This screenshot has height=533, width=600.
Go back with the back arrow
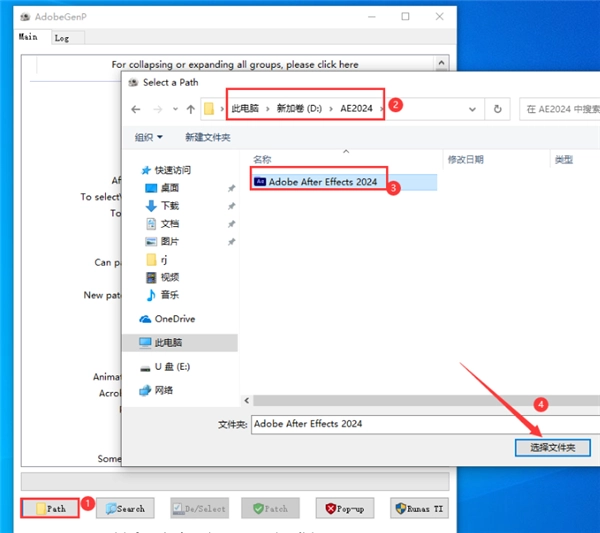pos(136,109)
